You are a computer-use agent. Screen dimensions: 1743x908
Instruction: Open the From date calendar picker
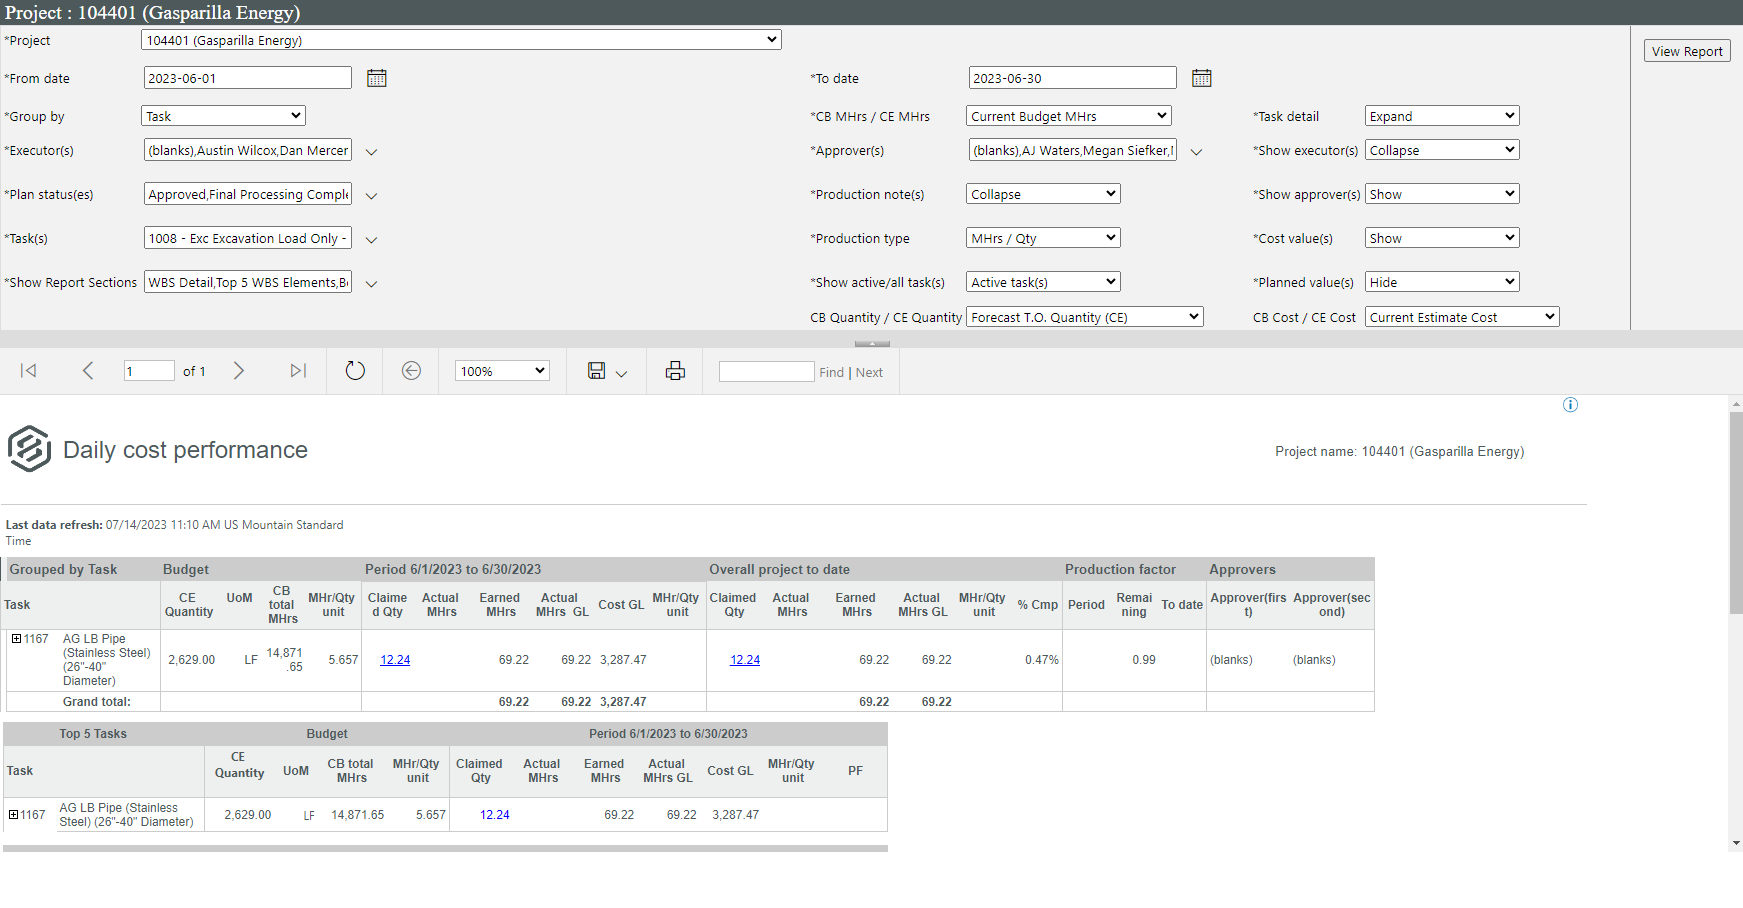376,78
